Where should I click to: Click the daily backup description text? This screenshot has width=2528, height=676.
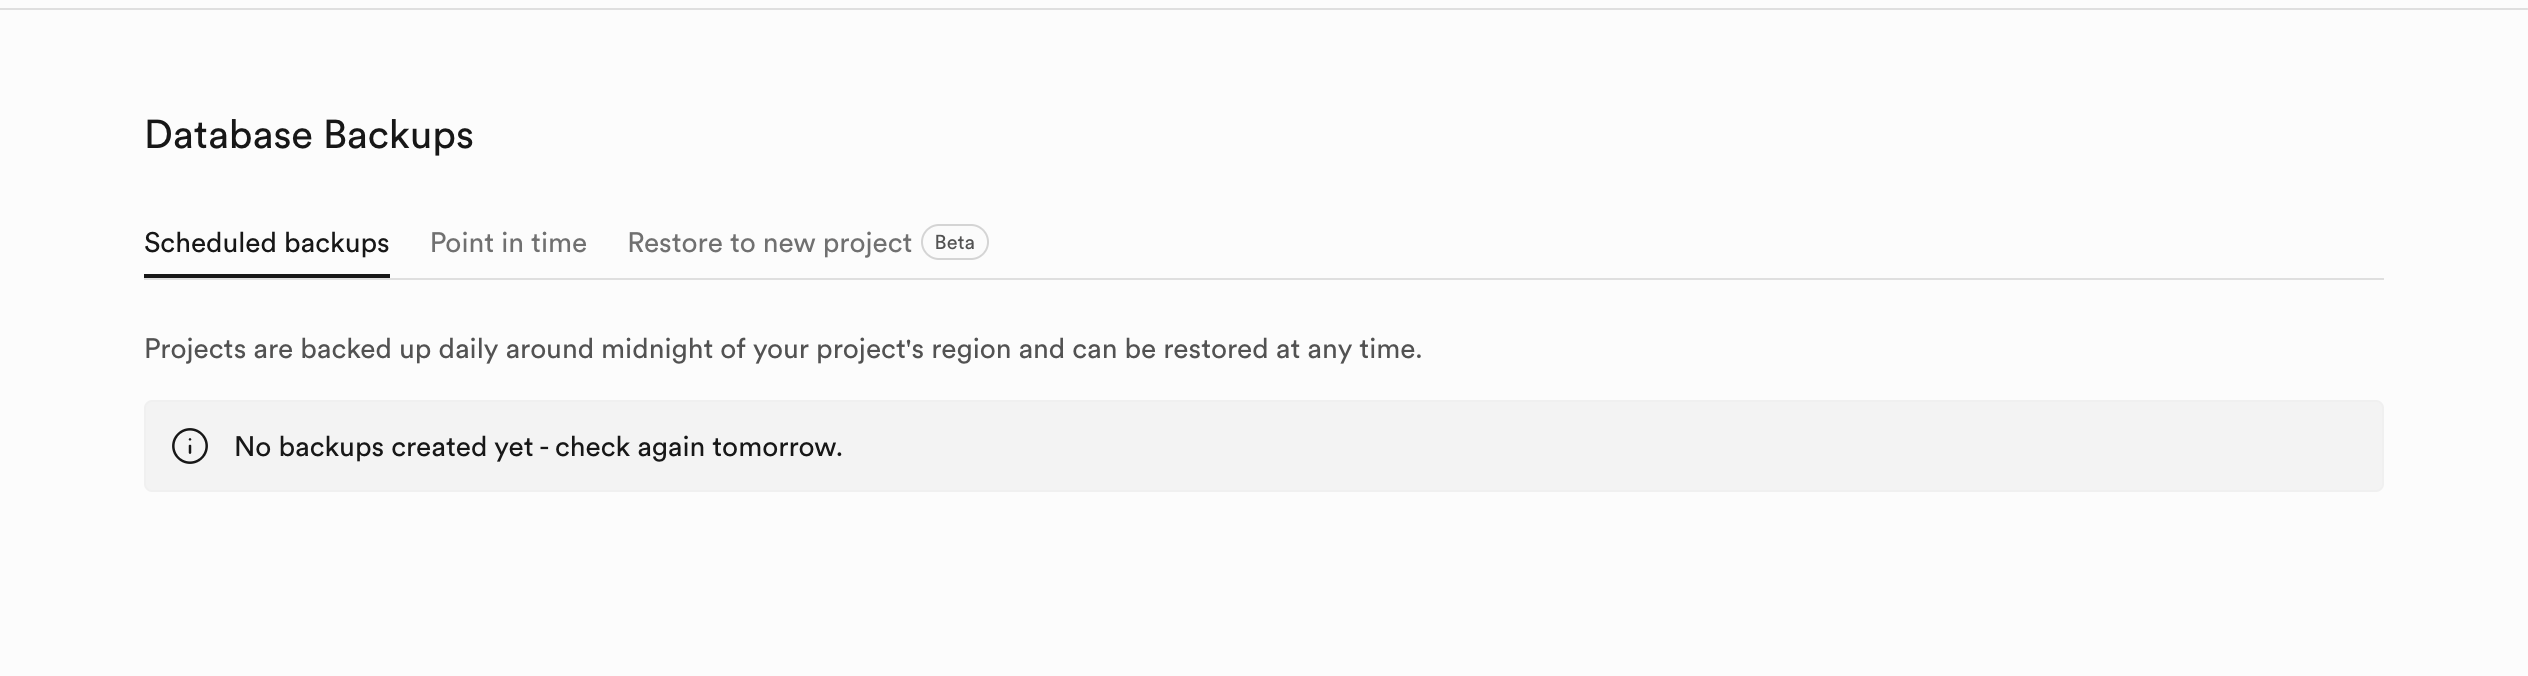pyautogui.click(x=782, y=349)
